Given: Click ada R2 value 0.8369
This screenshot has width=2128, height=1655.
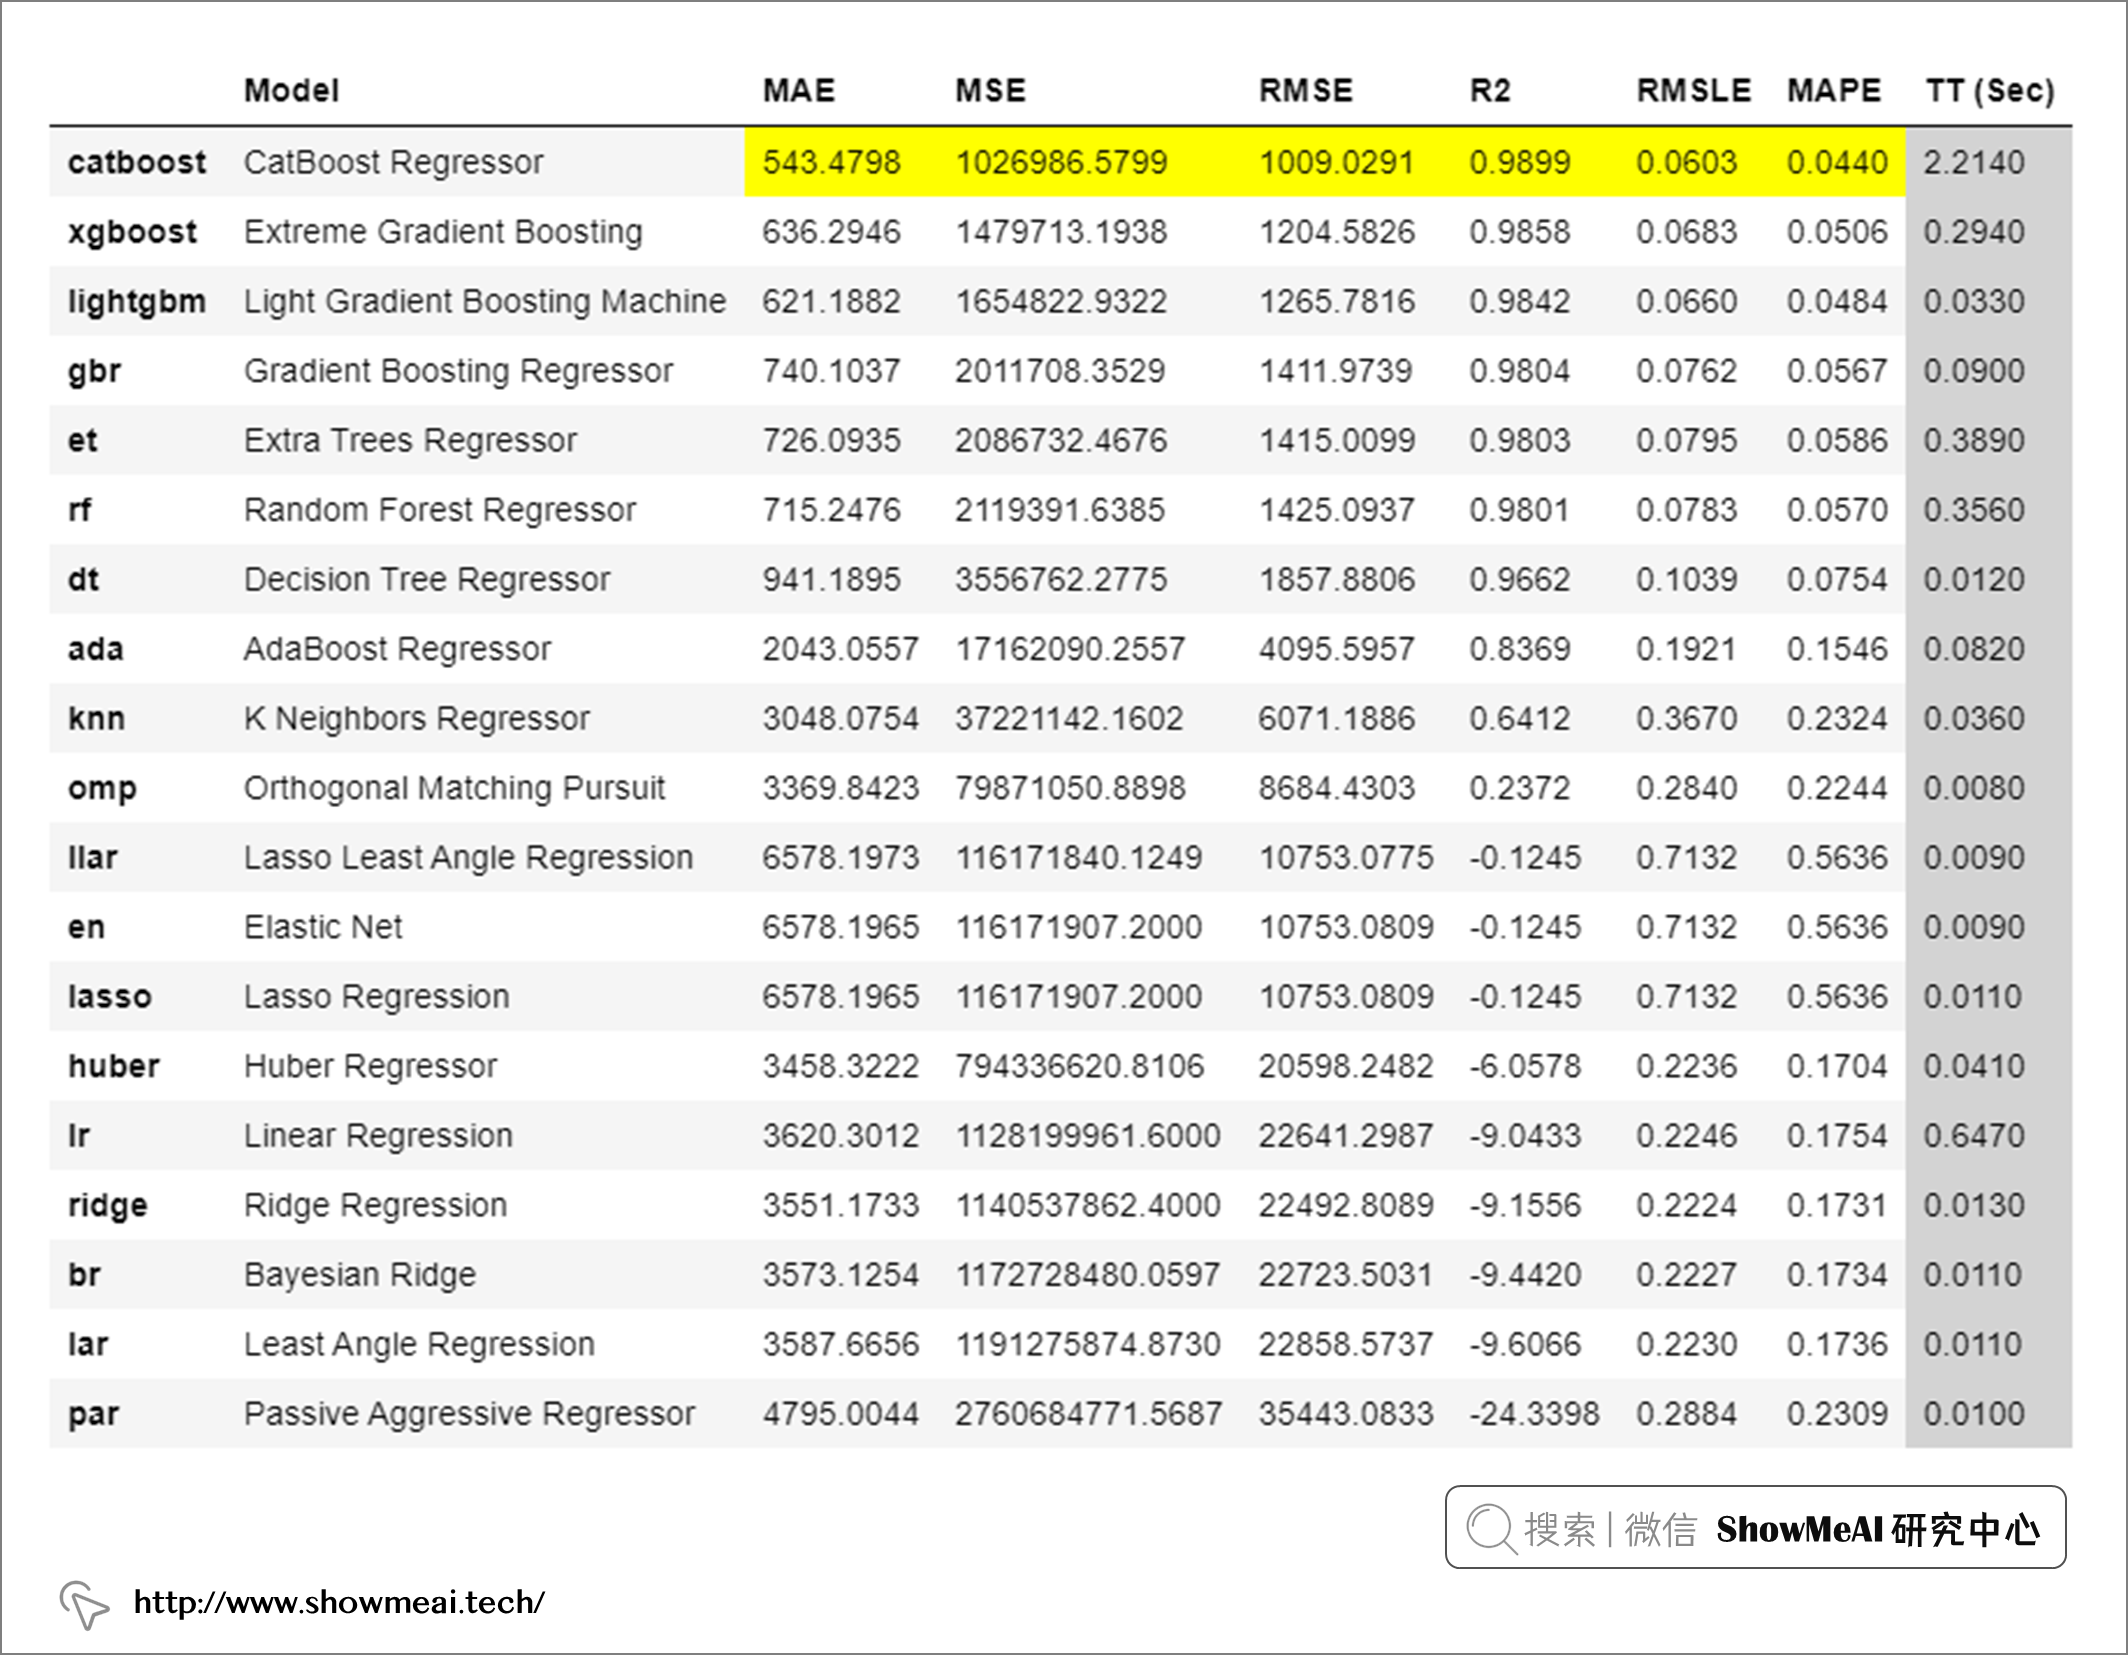Looking at the screenshot, I should click(1520, 649).
